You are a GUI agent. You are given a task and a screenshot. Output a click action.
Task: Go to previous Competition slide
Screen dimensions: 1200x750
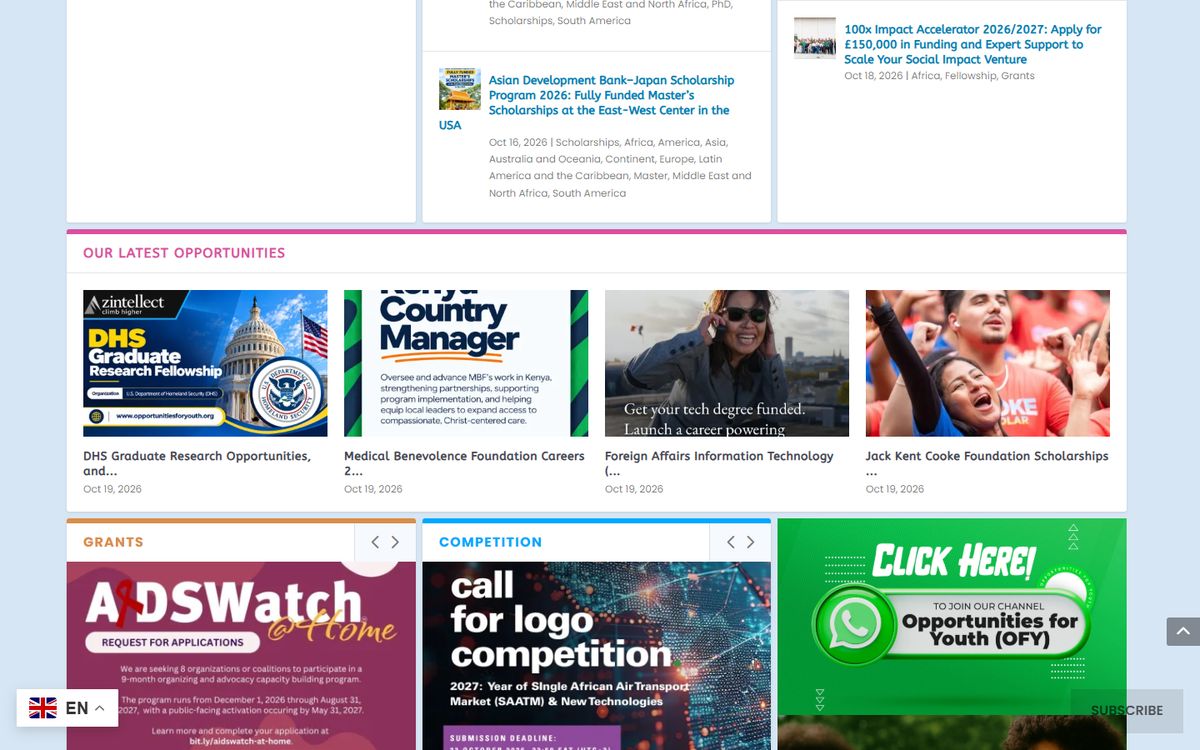(x=730, y=542)
